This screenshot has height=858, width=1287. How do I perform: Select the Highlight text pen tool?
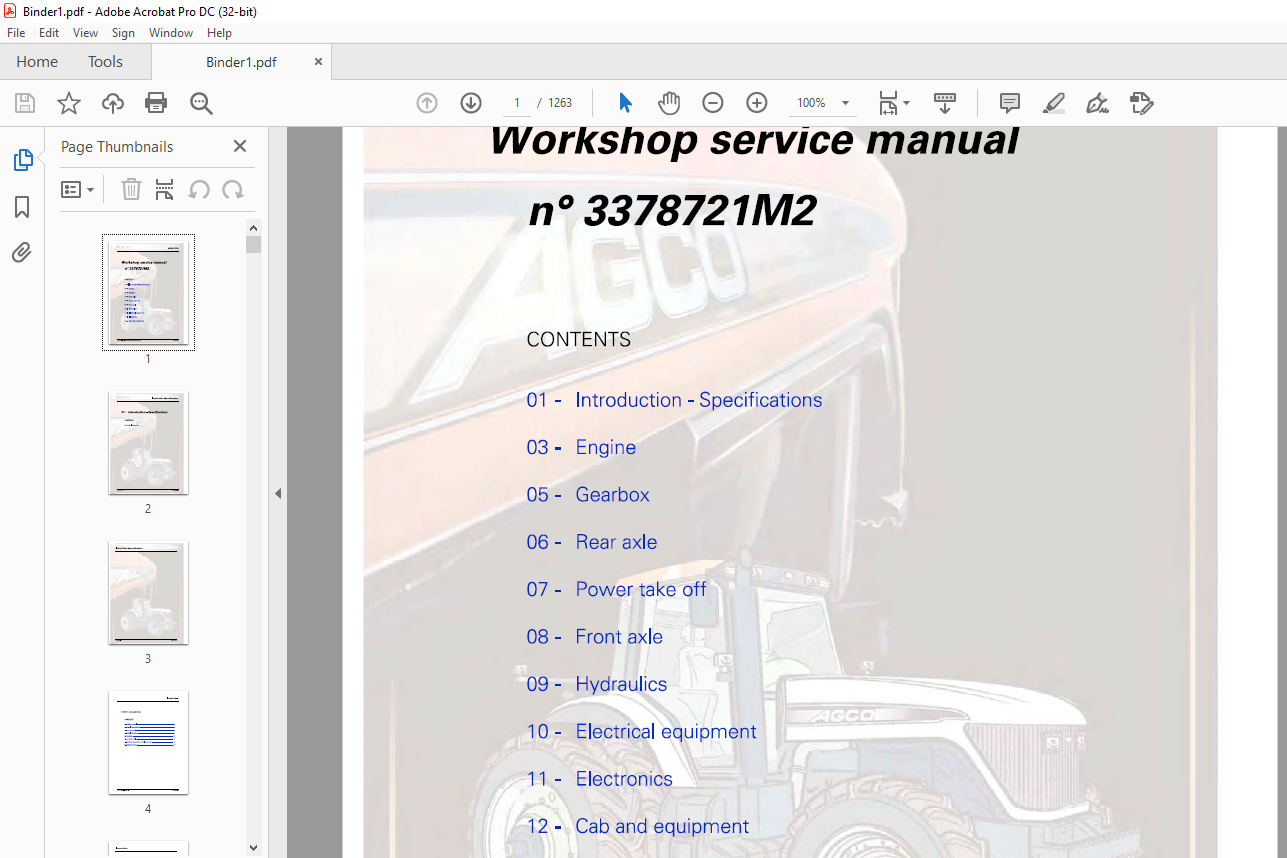(1053, 103)
